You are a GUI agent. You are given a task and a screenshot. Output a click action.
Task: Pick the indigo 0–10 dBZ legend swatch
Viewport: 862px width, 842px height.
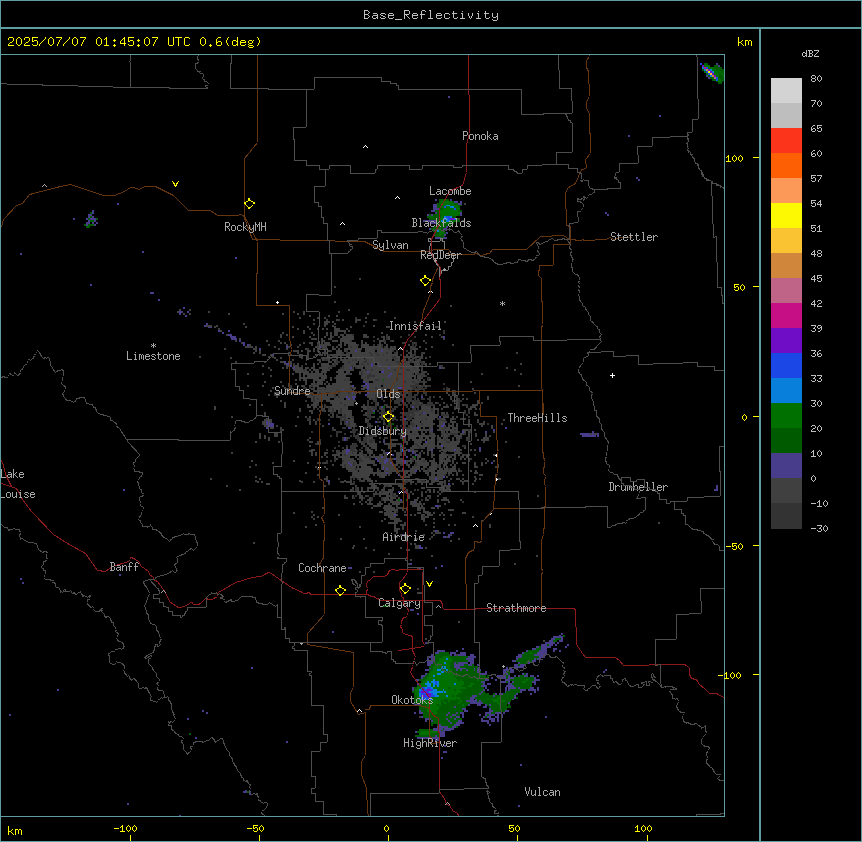point(786,466)
